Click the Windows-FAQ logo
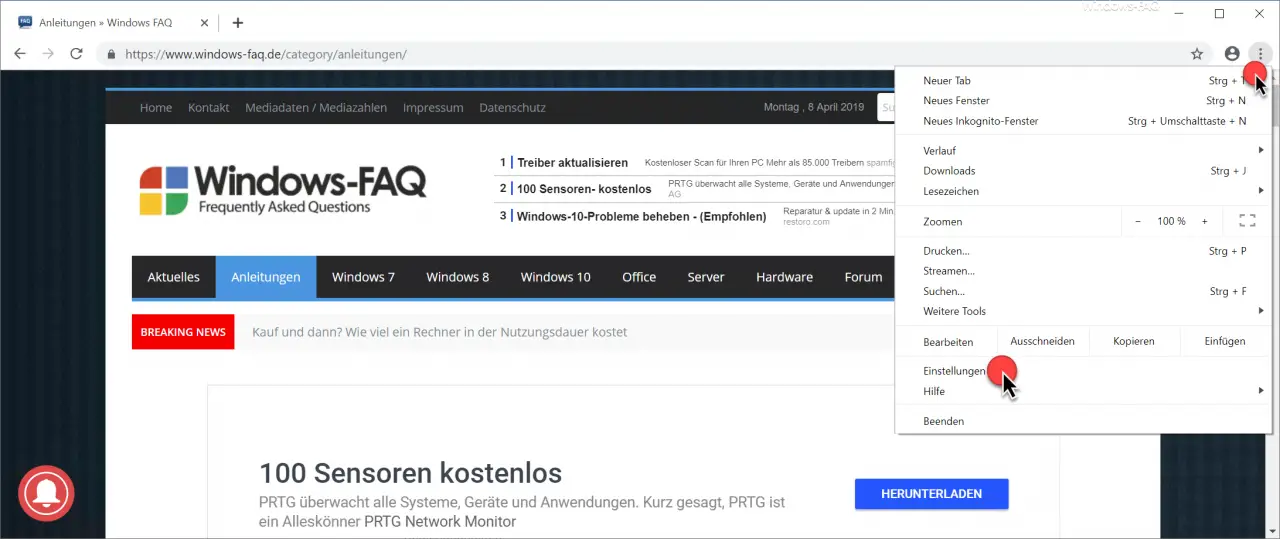 pyautogui.click(x=283, y=190)
